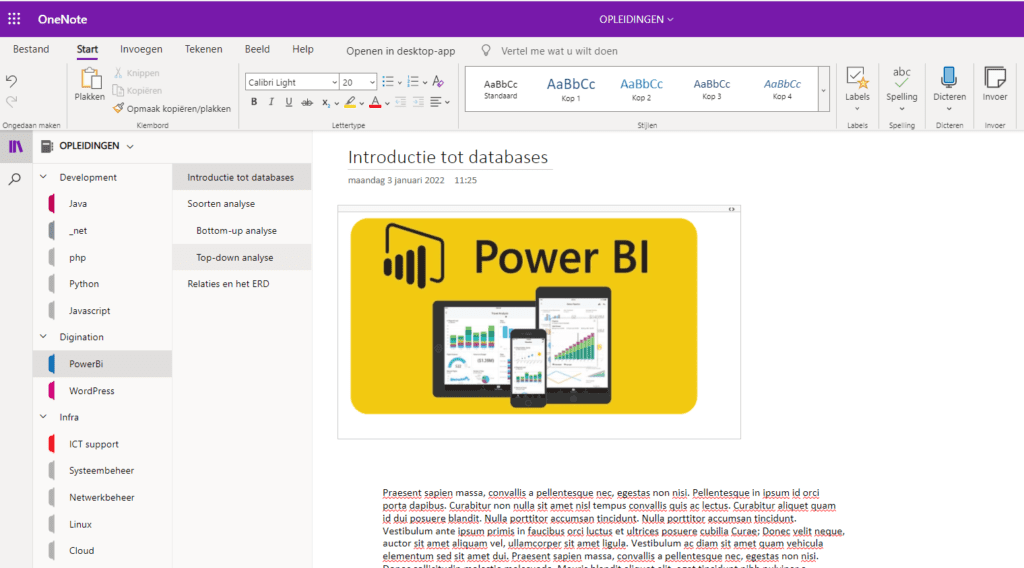Click the paragraph alignment icon
This screenshot has height=568, width=1024.
tap(436, 102)
